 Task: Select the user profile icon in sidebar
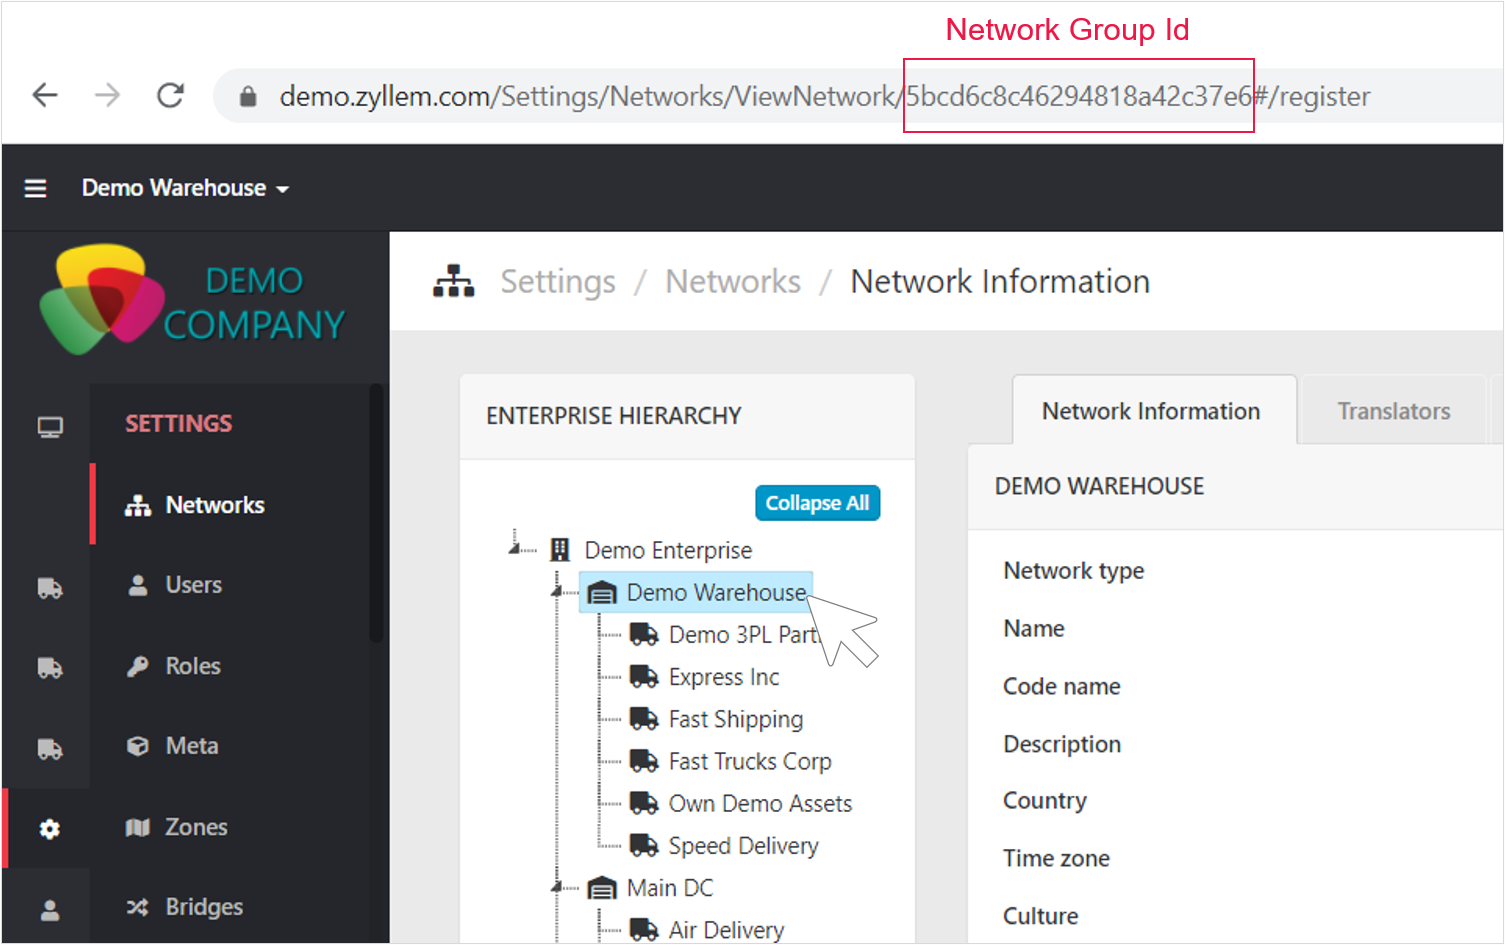coord(50,910)
